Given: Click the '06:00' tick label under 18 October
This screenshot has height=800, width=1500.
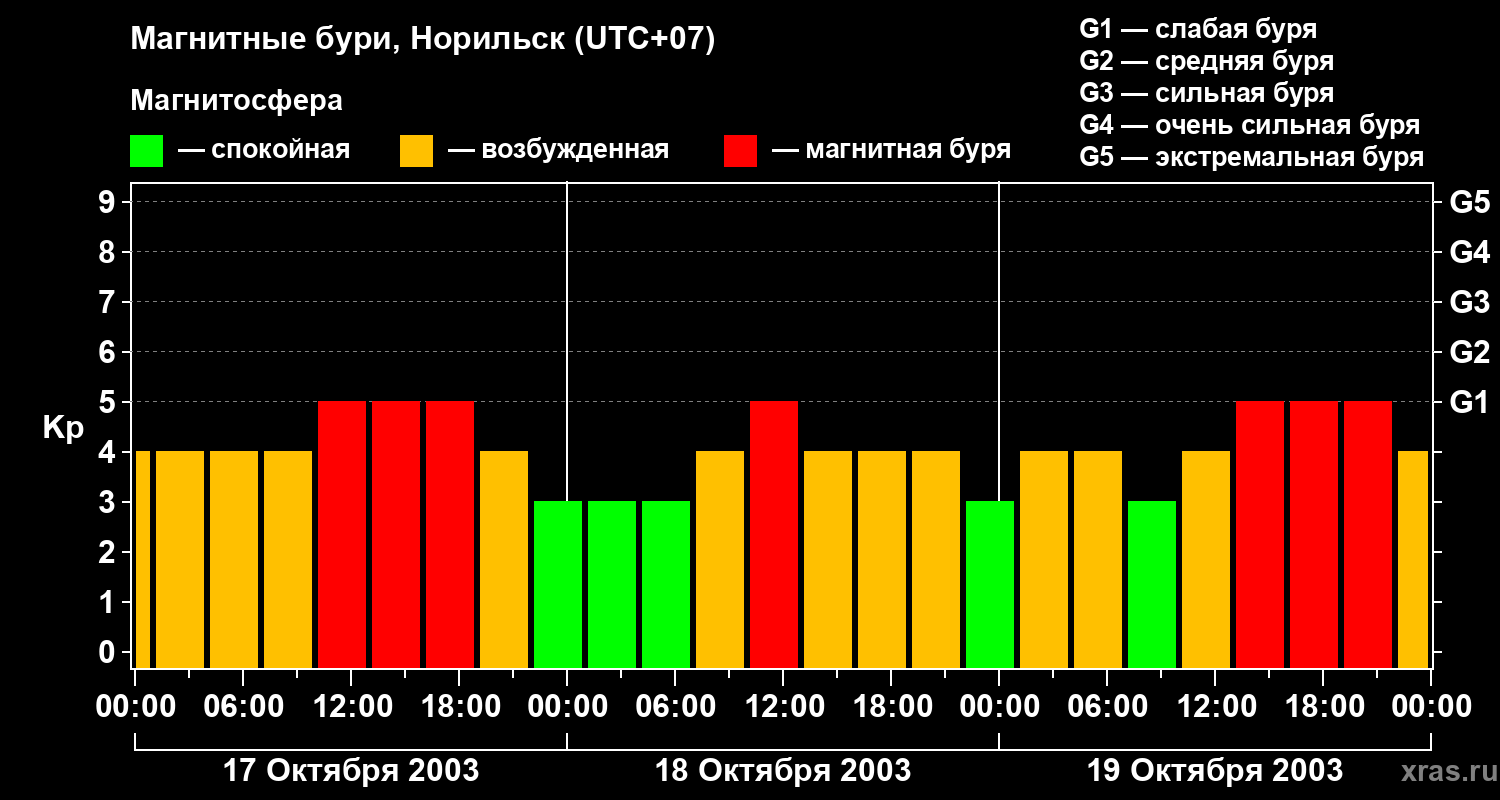Looking at the screenshot, I should tap(675, 706).
